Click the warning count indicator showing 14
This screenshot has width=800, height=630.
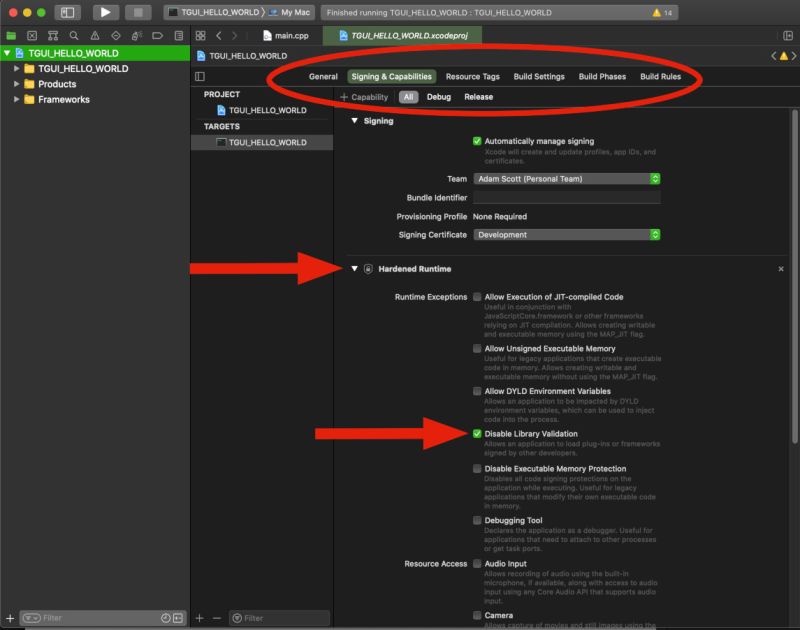662,13
